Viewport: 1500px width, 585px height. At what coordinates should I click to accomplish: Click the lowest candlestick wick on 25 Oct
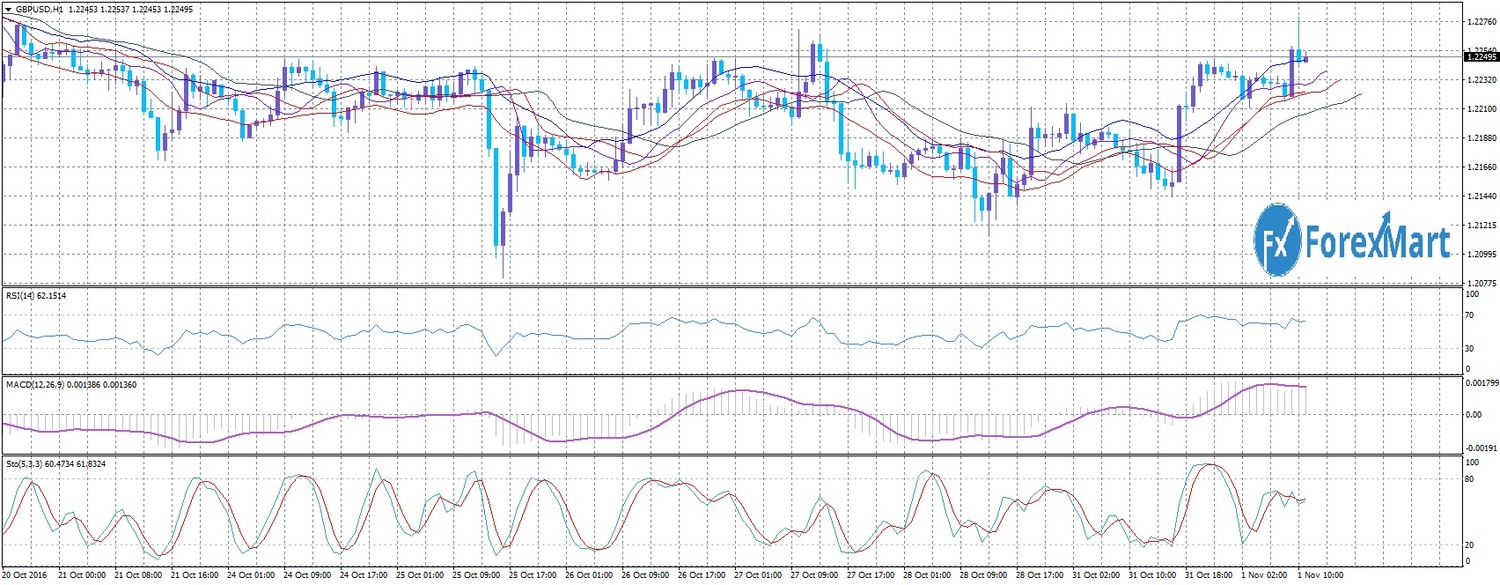(502, 265)
